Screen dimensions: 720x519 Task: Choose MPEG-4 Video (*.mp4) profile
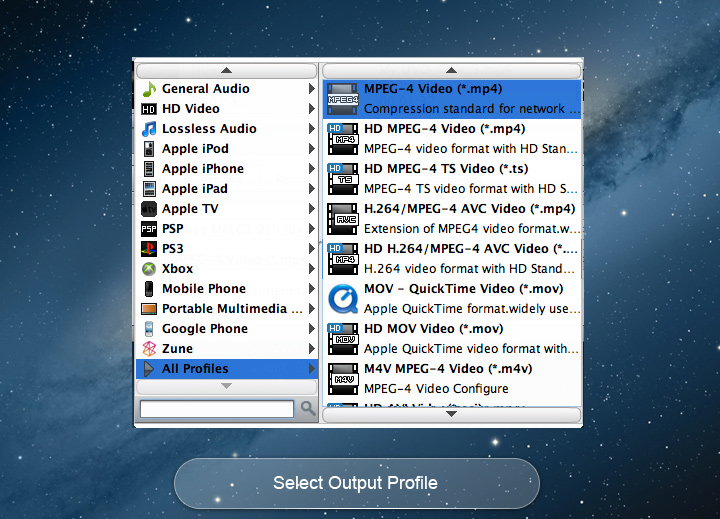coord(452,99)
